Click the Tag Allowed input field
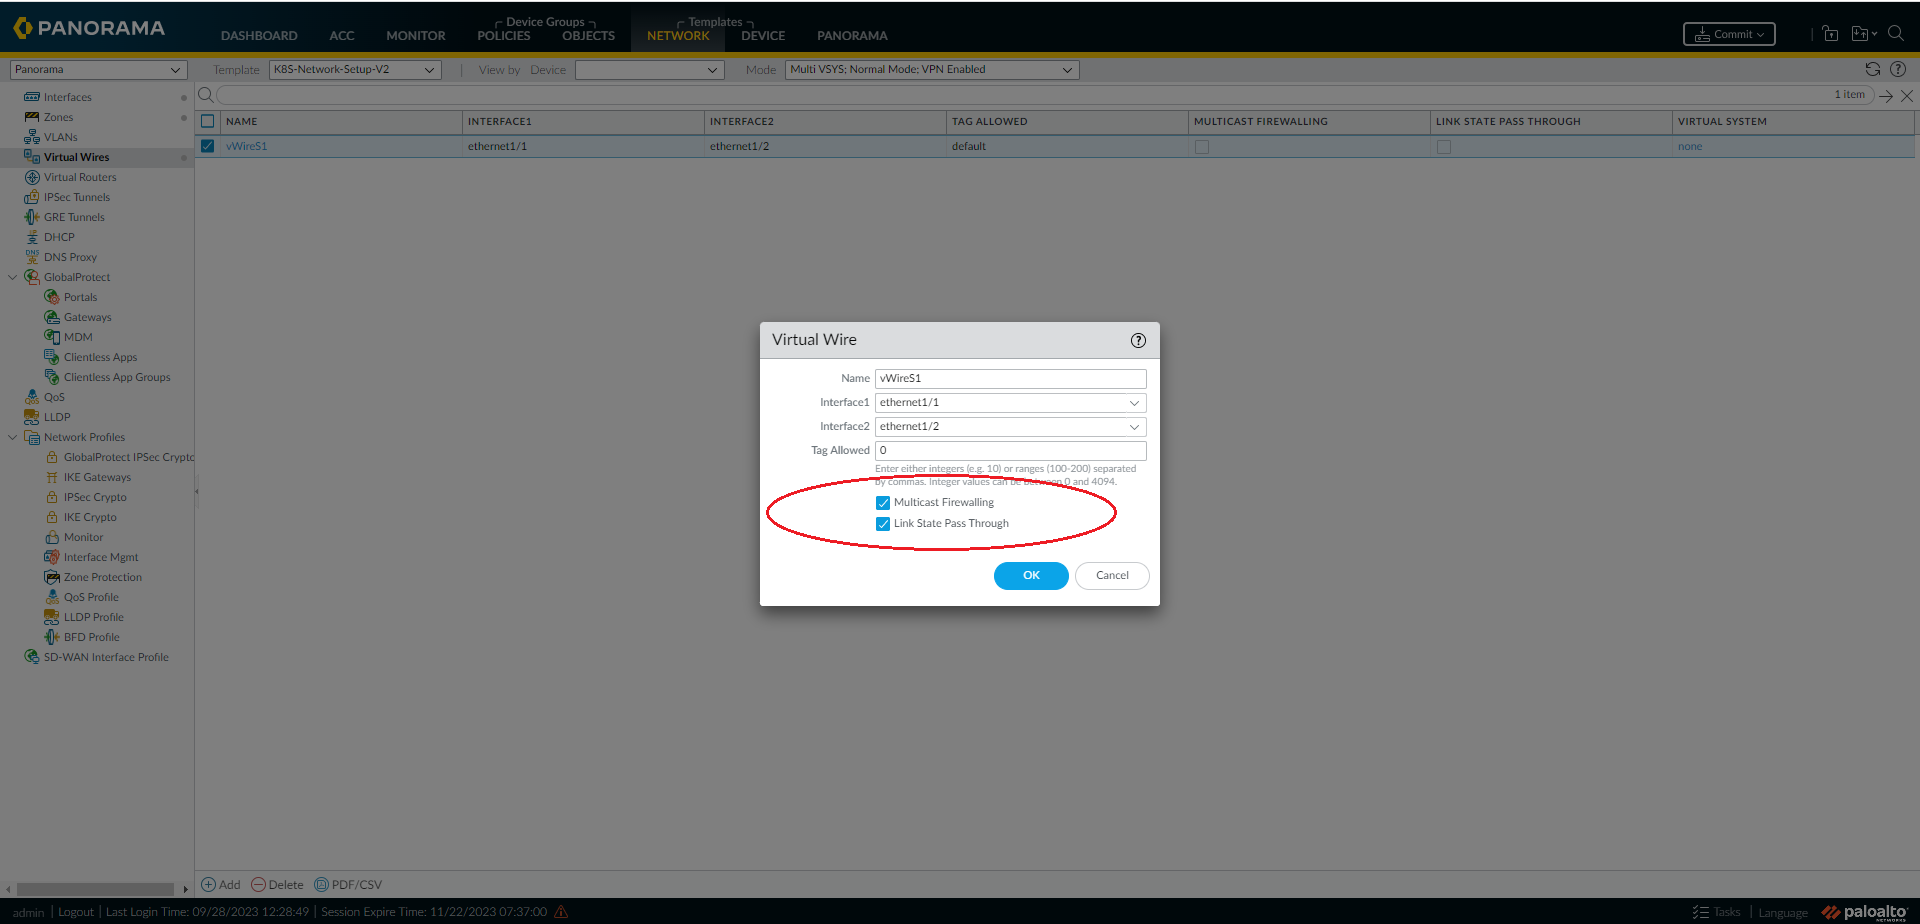 coord(1010,451)
